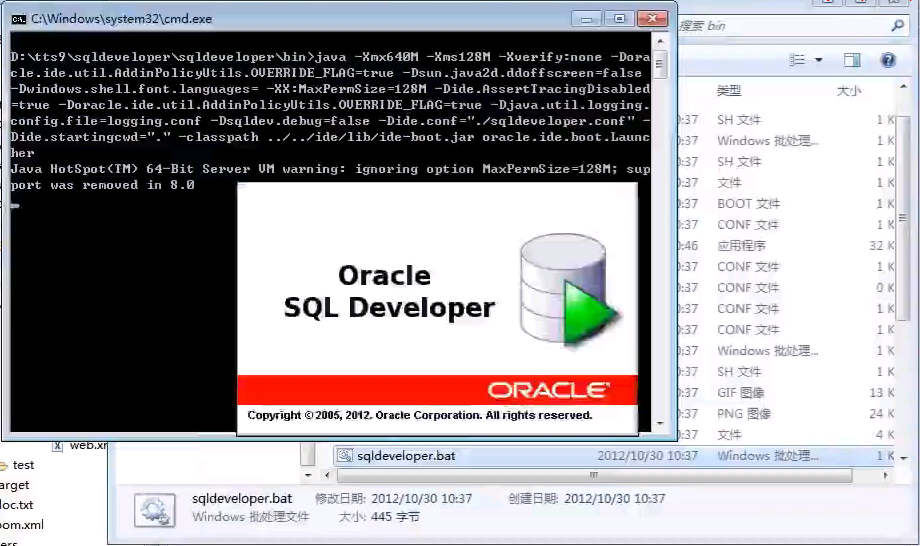Click the GIF 图像 type cell
Screen dimensions: 920x546
point(740,392)
